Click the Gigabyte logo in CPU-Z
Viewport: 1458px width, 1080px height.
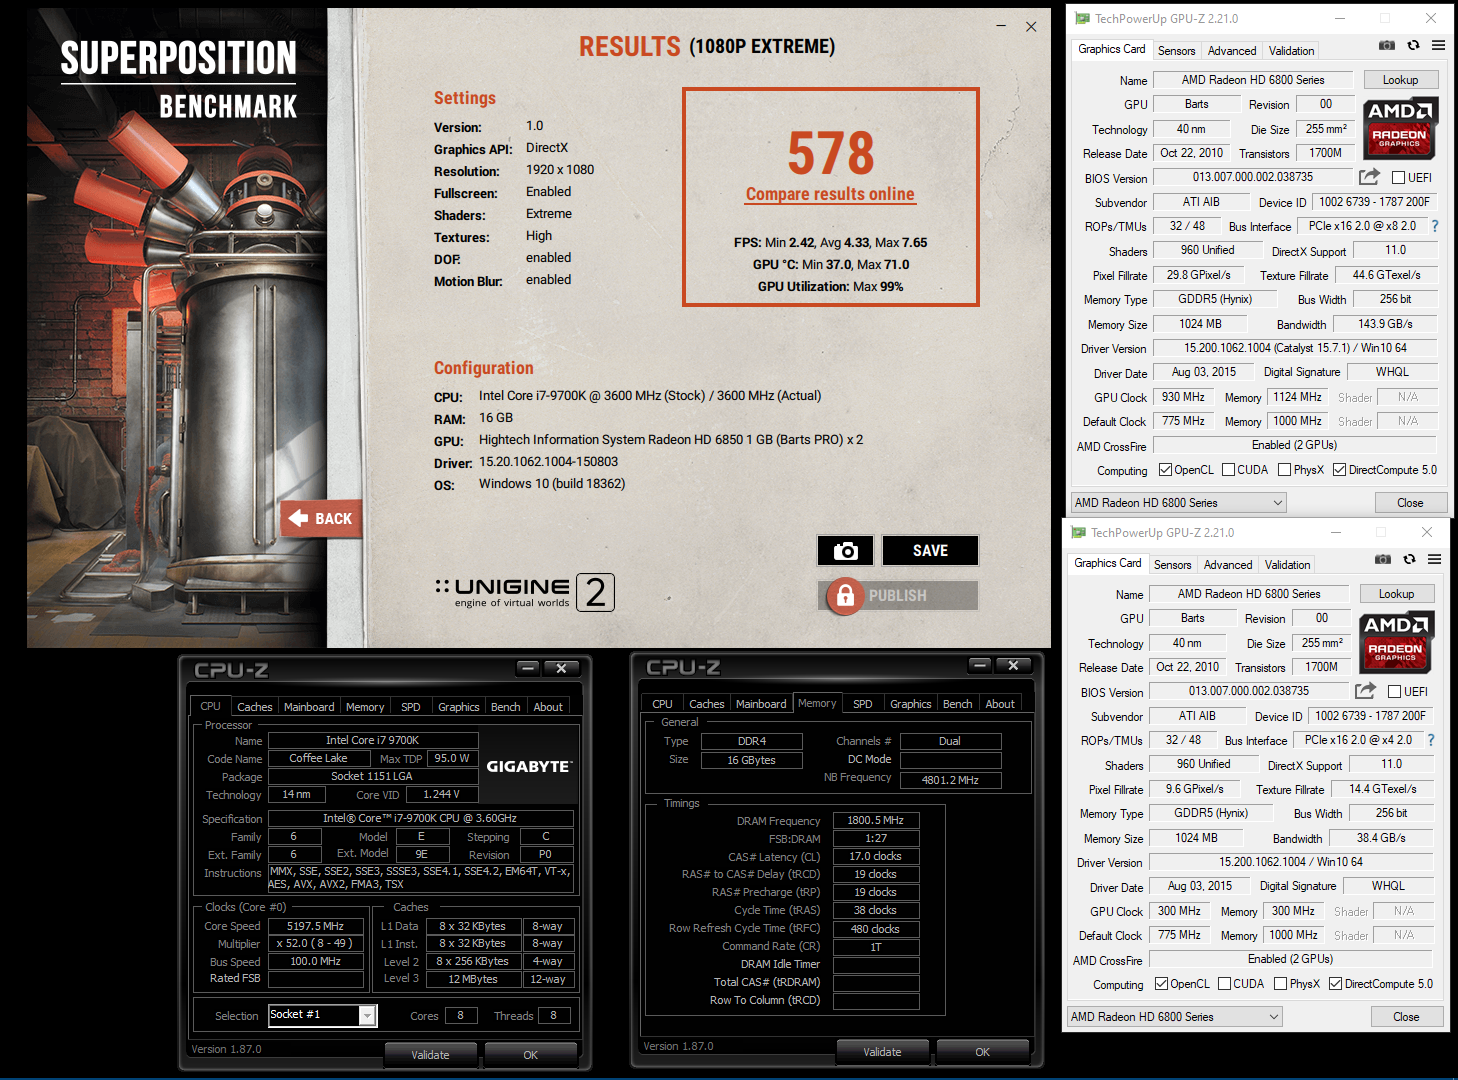pos(529,766)
